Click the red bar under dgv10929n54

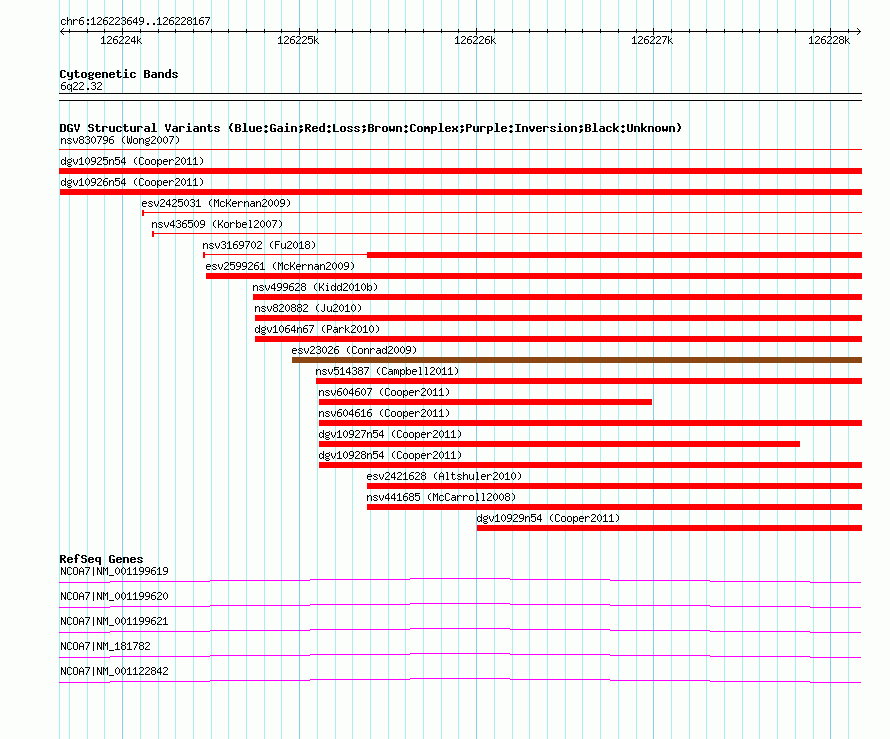pyautogui.click(x=669, y=528)
